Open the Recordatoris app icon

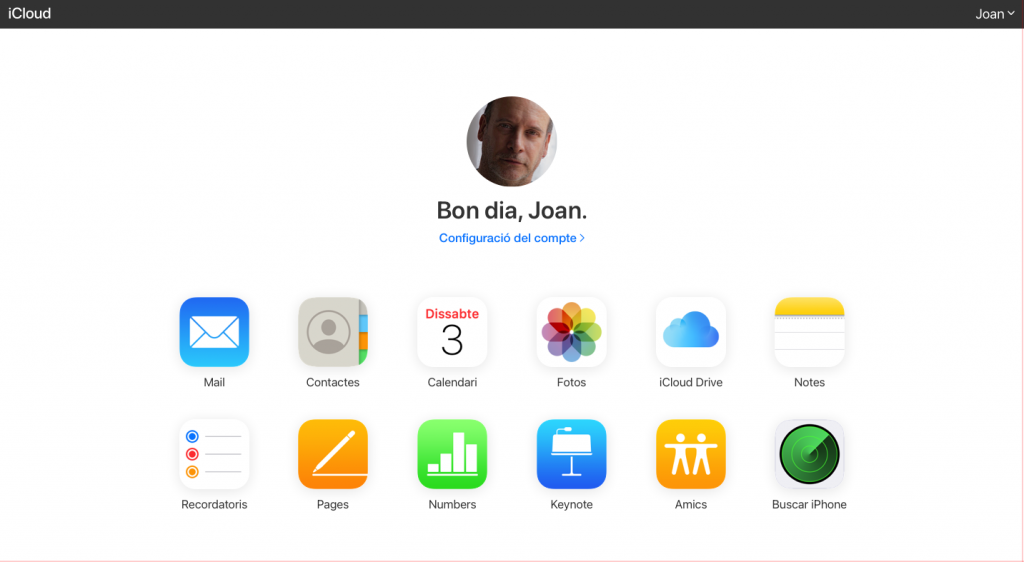pyautogui.click(x=214, y=454)
